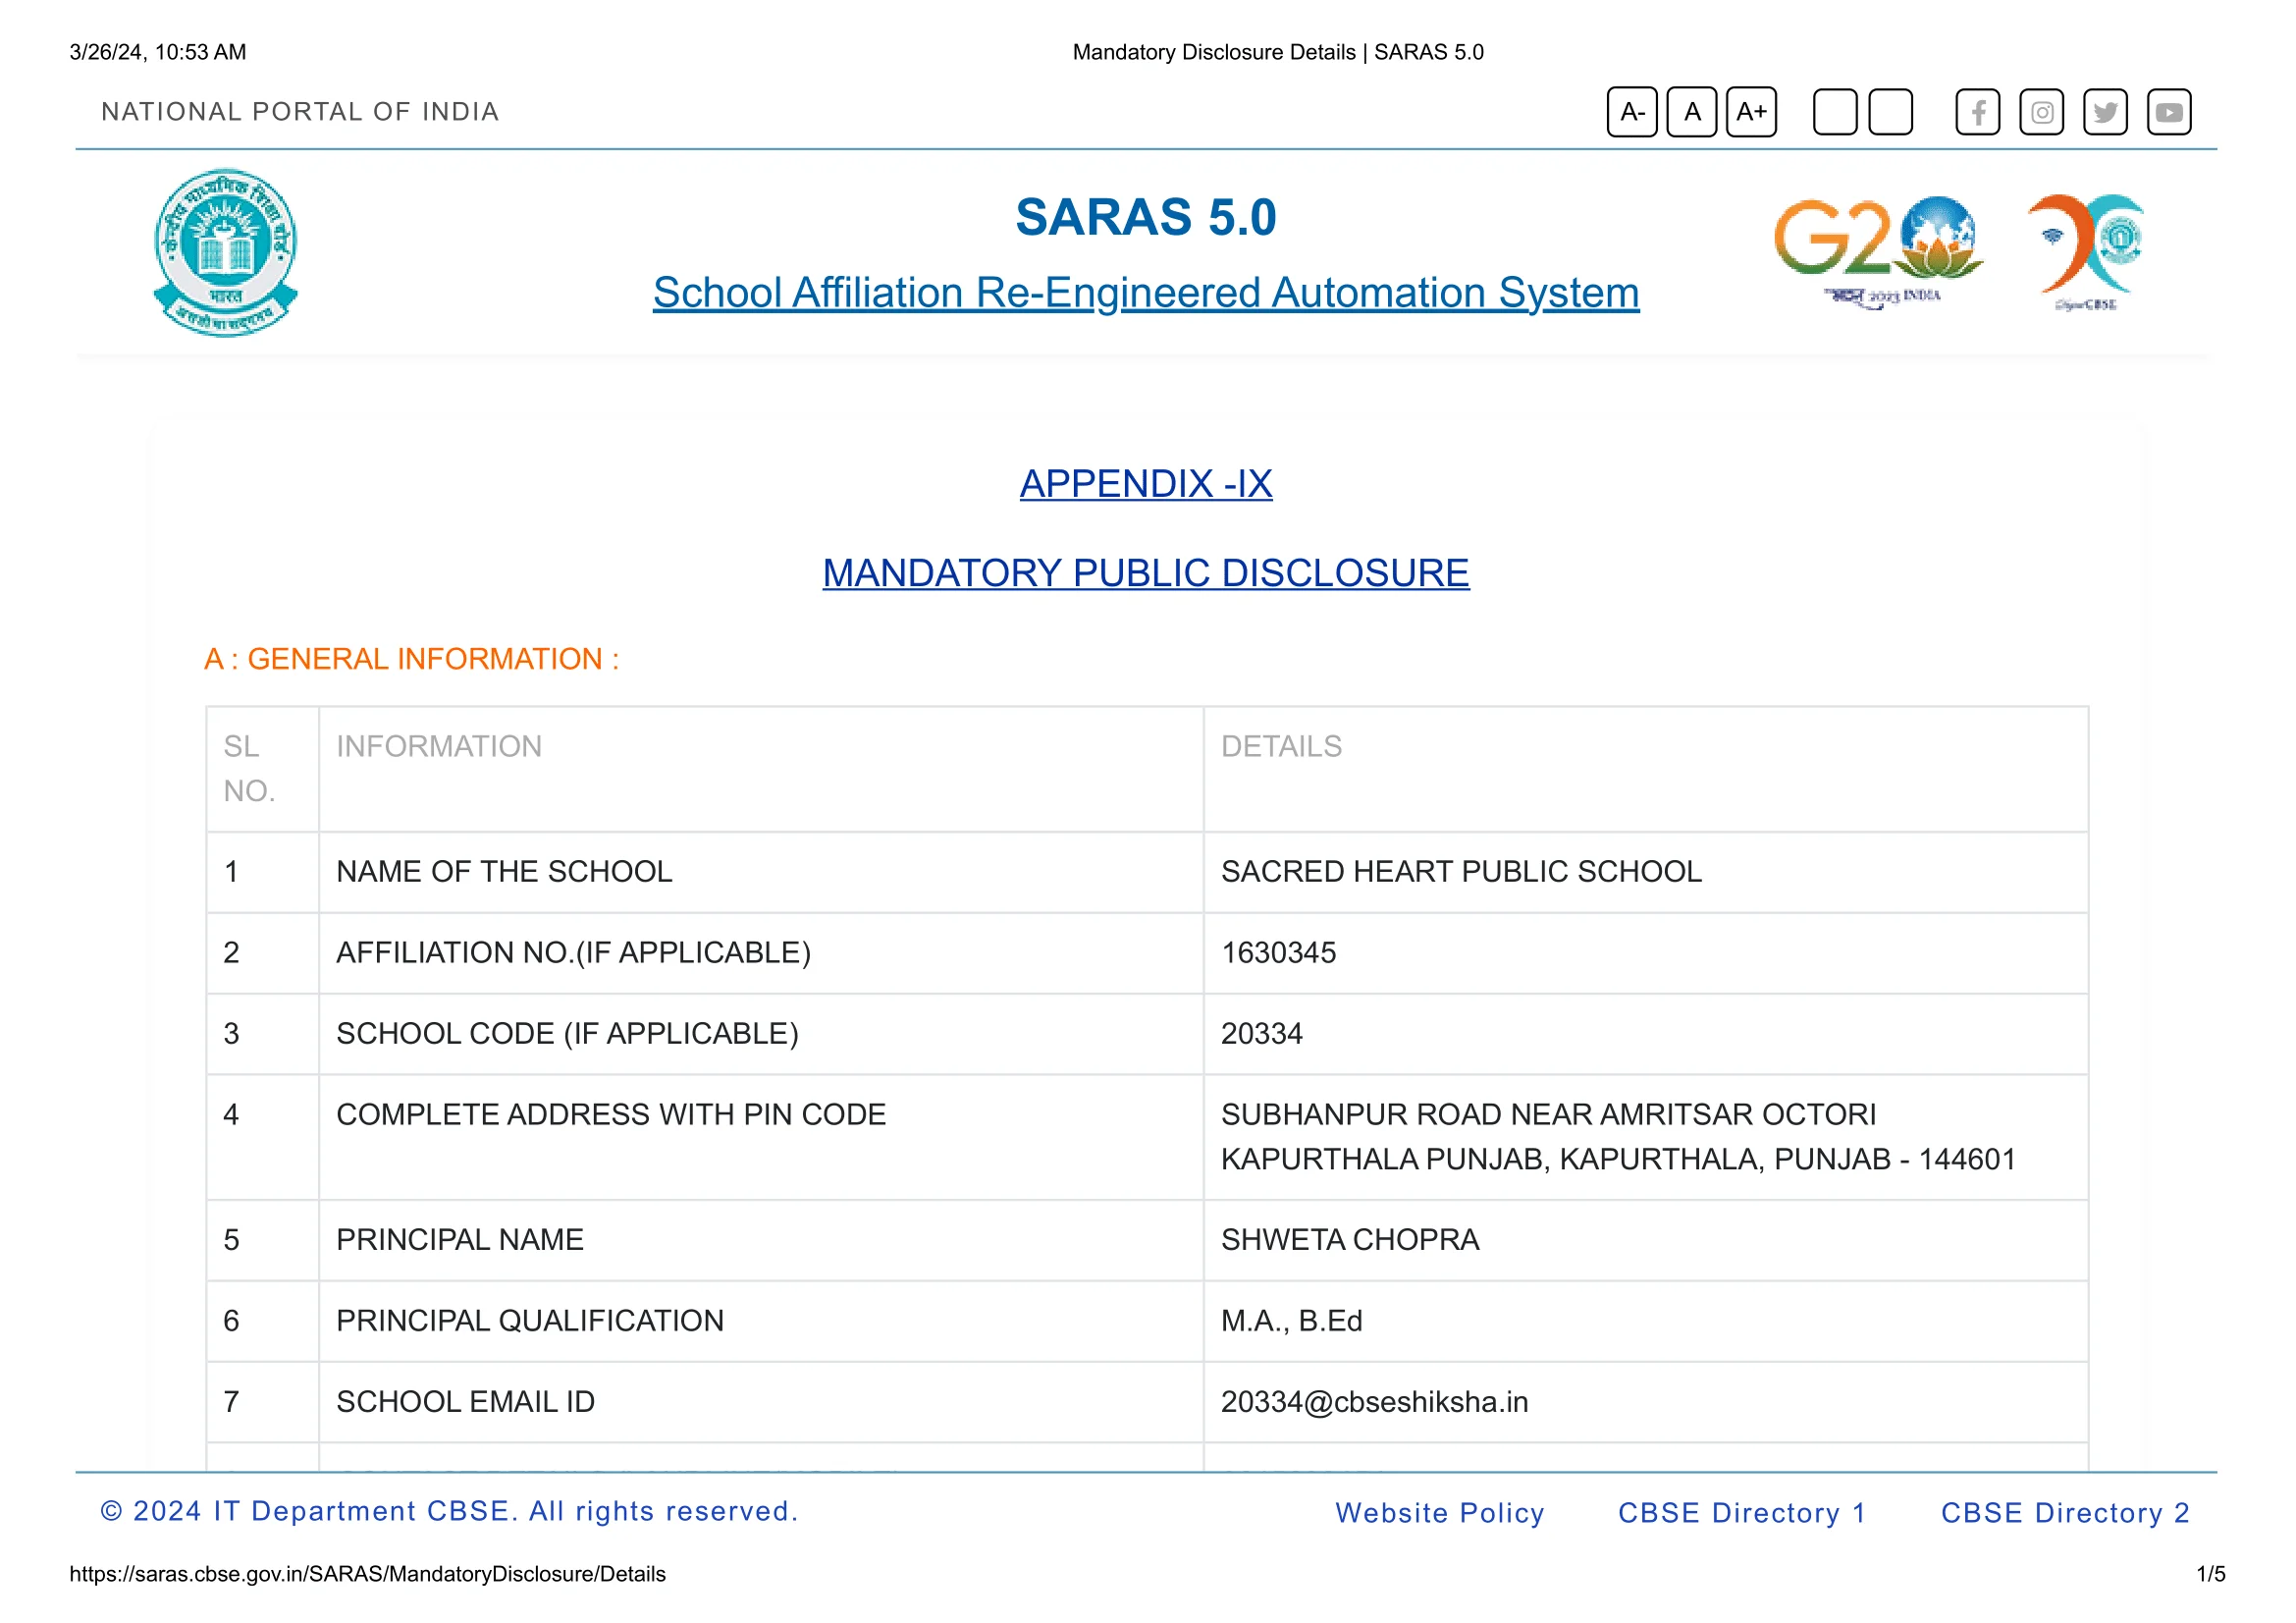The width and height of the screenshot is (2296, 1623).
Task: Select 'SACRED HEART PUBLIC SCHOOL' cell
Action: (1646, 872)
